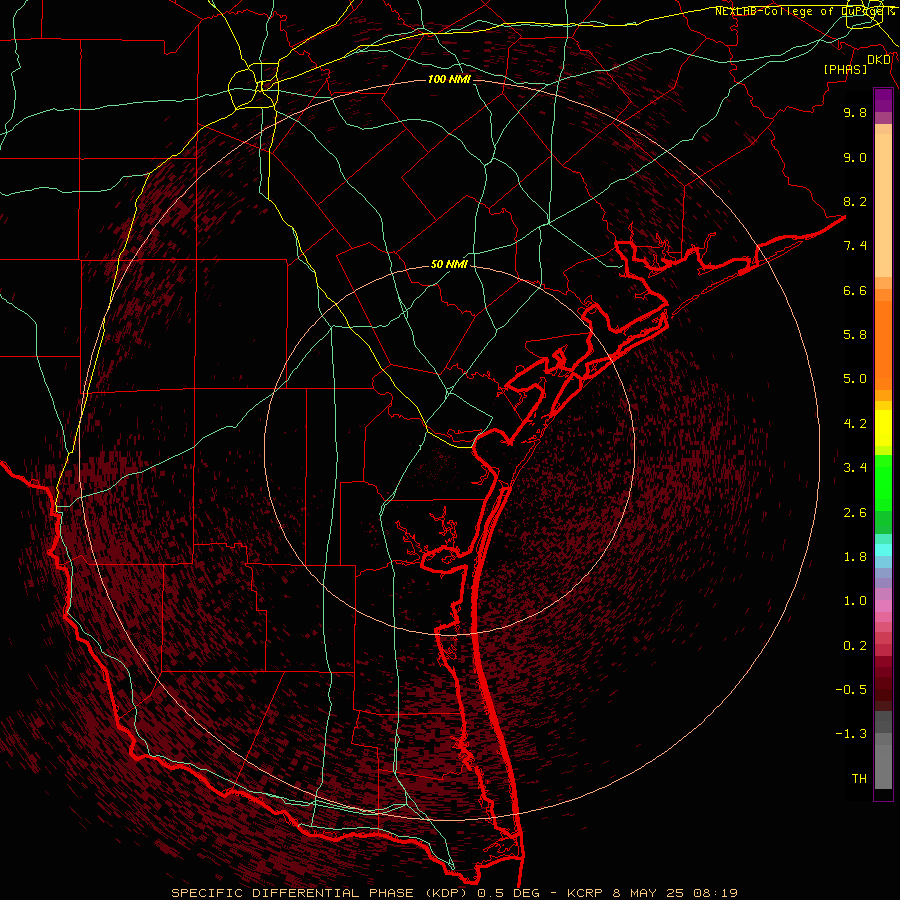Click the pale peach segment of the color scale
This screenshot has height=900, width=900.
click(883, 205)
